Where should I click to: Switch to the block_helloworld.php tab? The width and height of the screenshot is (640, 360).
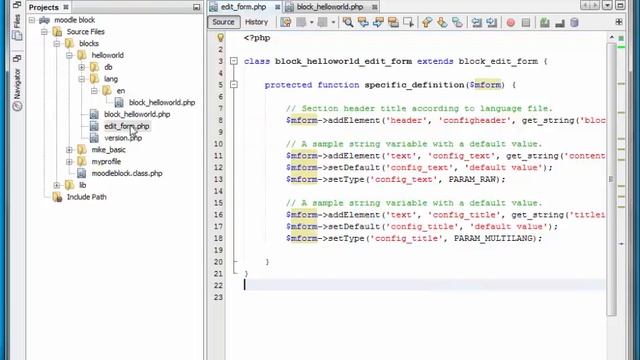click(330, 7)
